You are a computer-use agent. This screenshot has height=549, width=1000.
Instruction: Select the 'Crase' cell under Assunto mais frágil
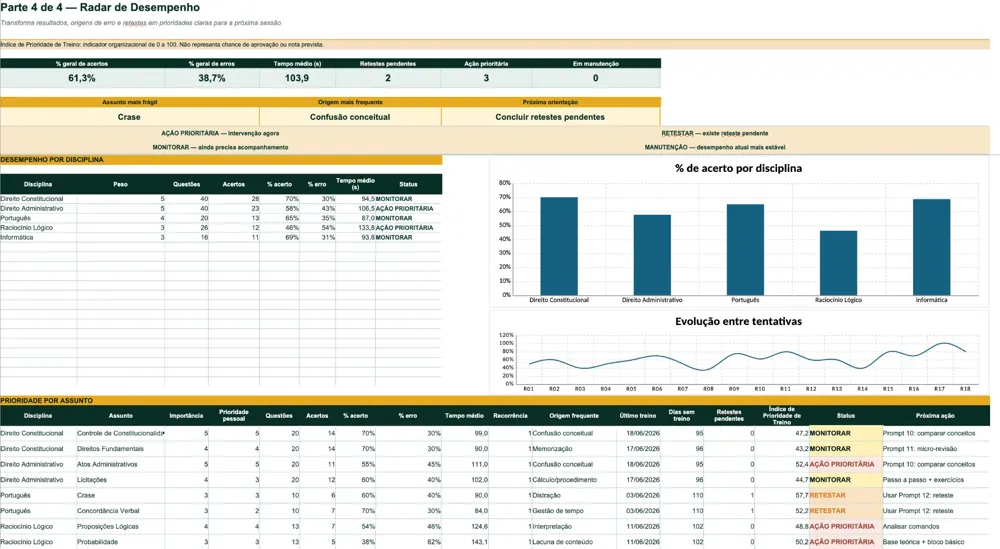129,117
